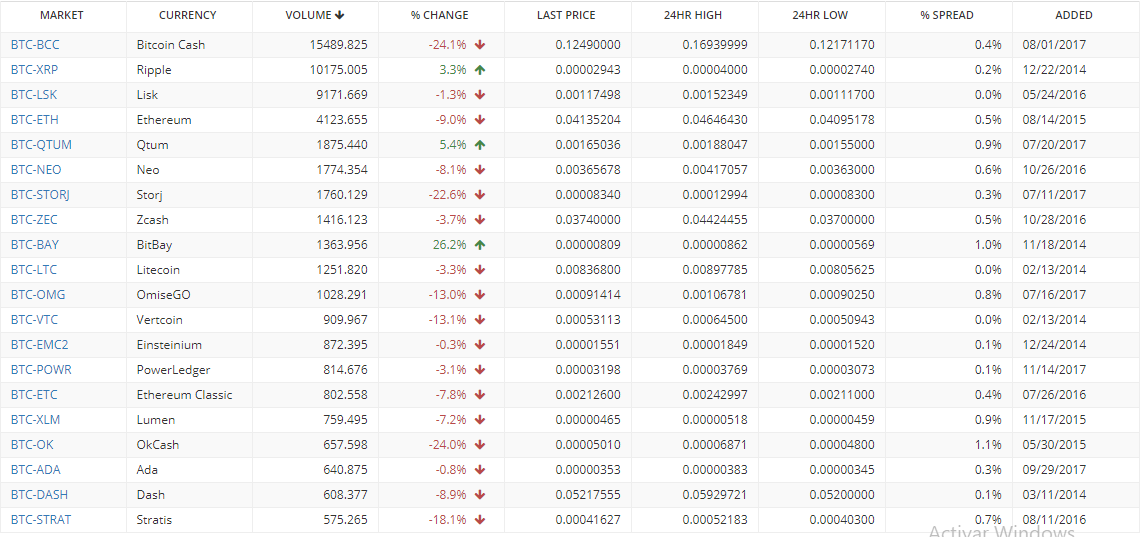Open the BTC-BCC market link
This screenshot has width=1141, height=537.
[x=35, y=45]
